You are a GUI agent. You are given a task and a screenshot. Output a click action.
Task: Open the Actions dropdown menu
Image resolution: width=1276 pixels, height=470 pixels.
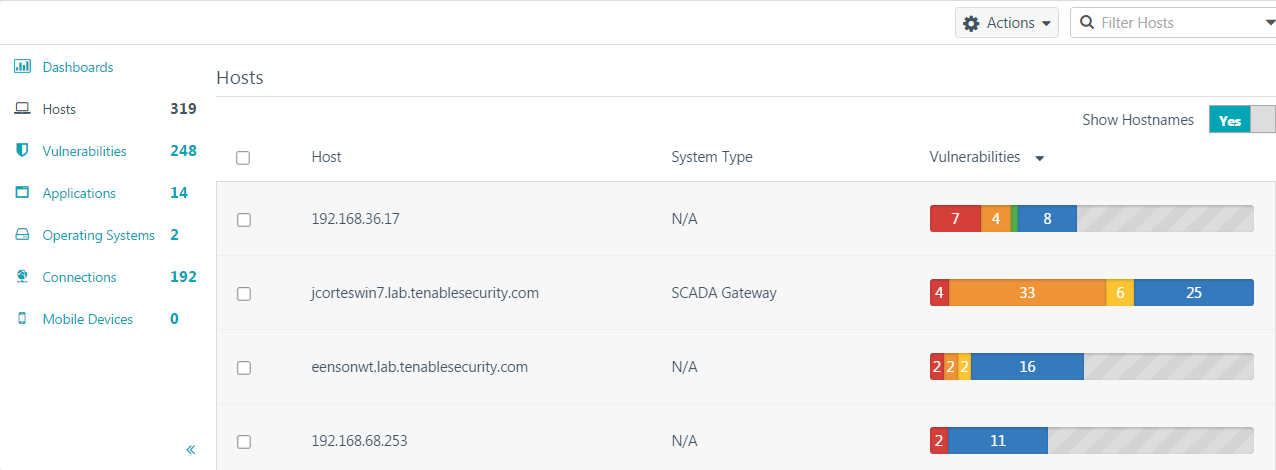[x=1007, y=23]
